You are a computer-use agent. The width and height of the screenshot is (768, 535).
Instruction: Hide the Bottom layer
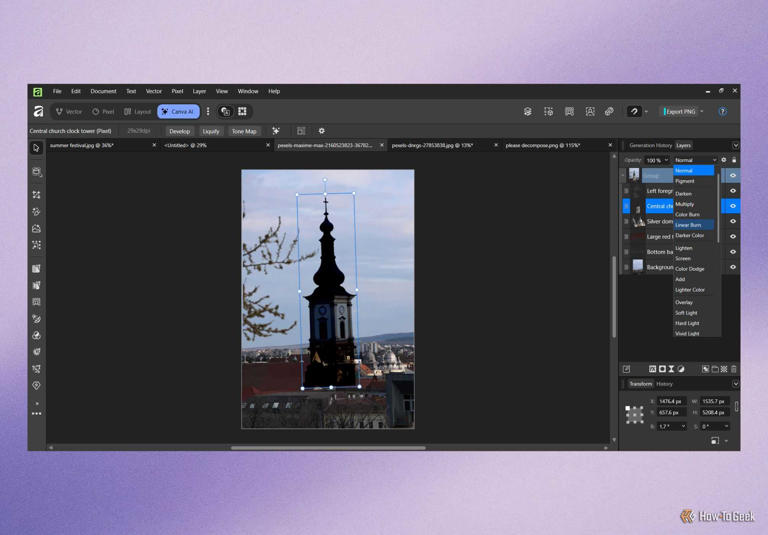733,252
